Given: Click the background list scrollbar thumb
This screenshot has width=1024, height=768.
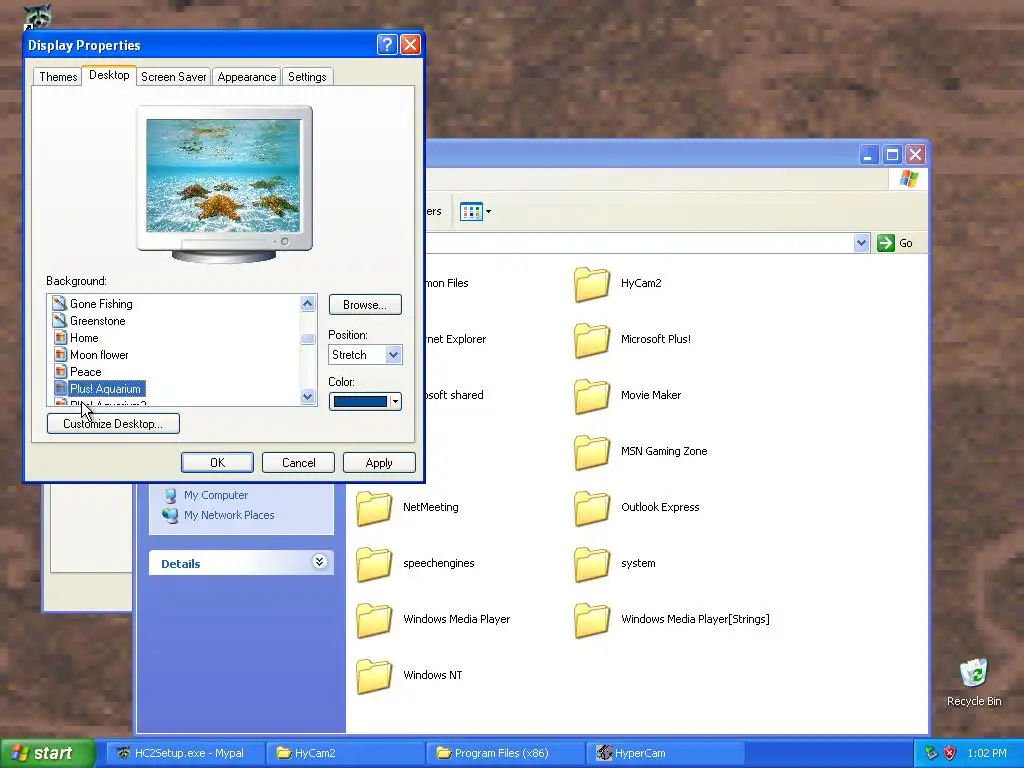Looking at the screenshot, I should point(308,339).
